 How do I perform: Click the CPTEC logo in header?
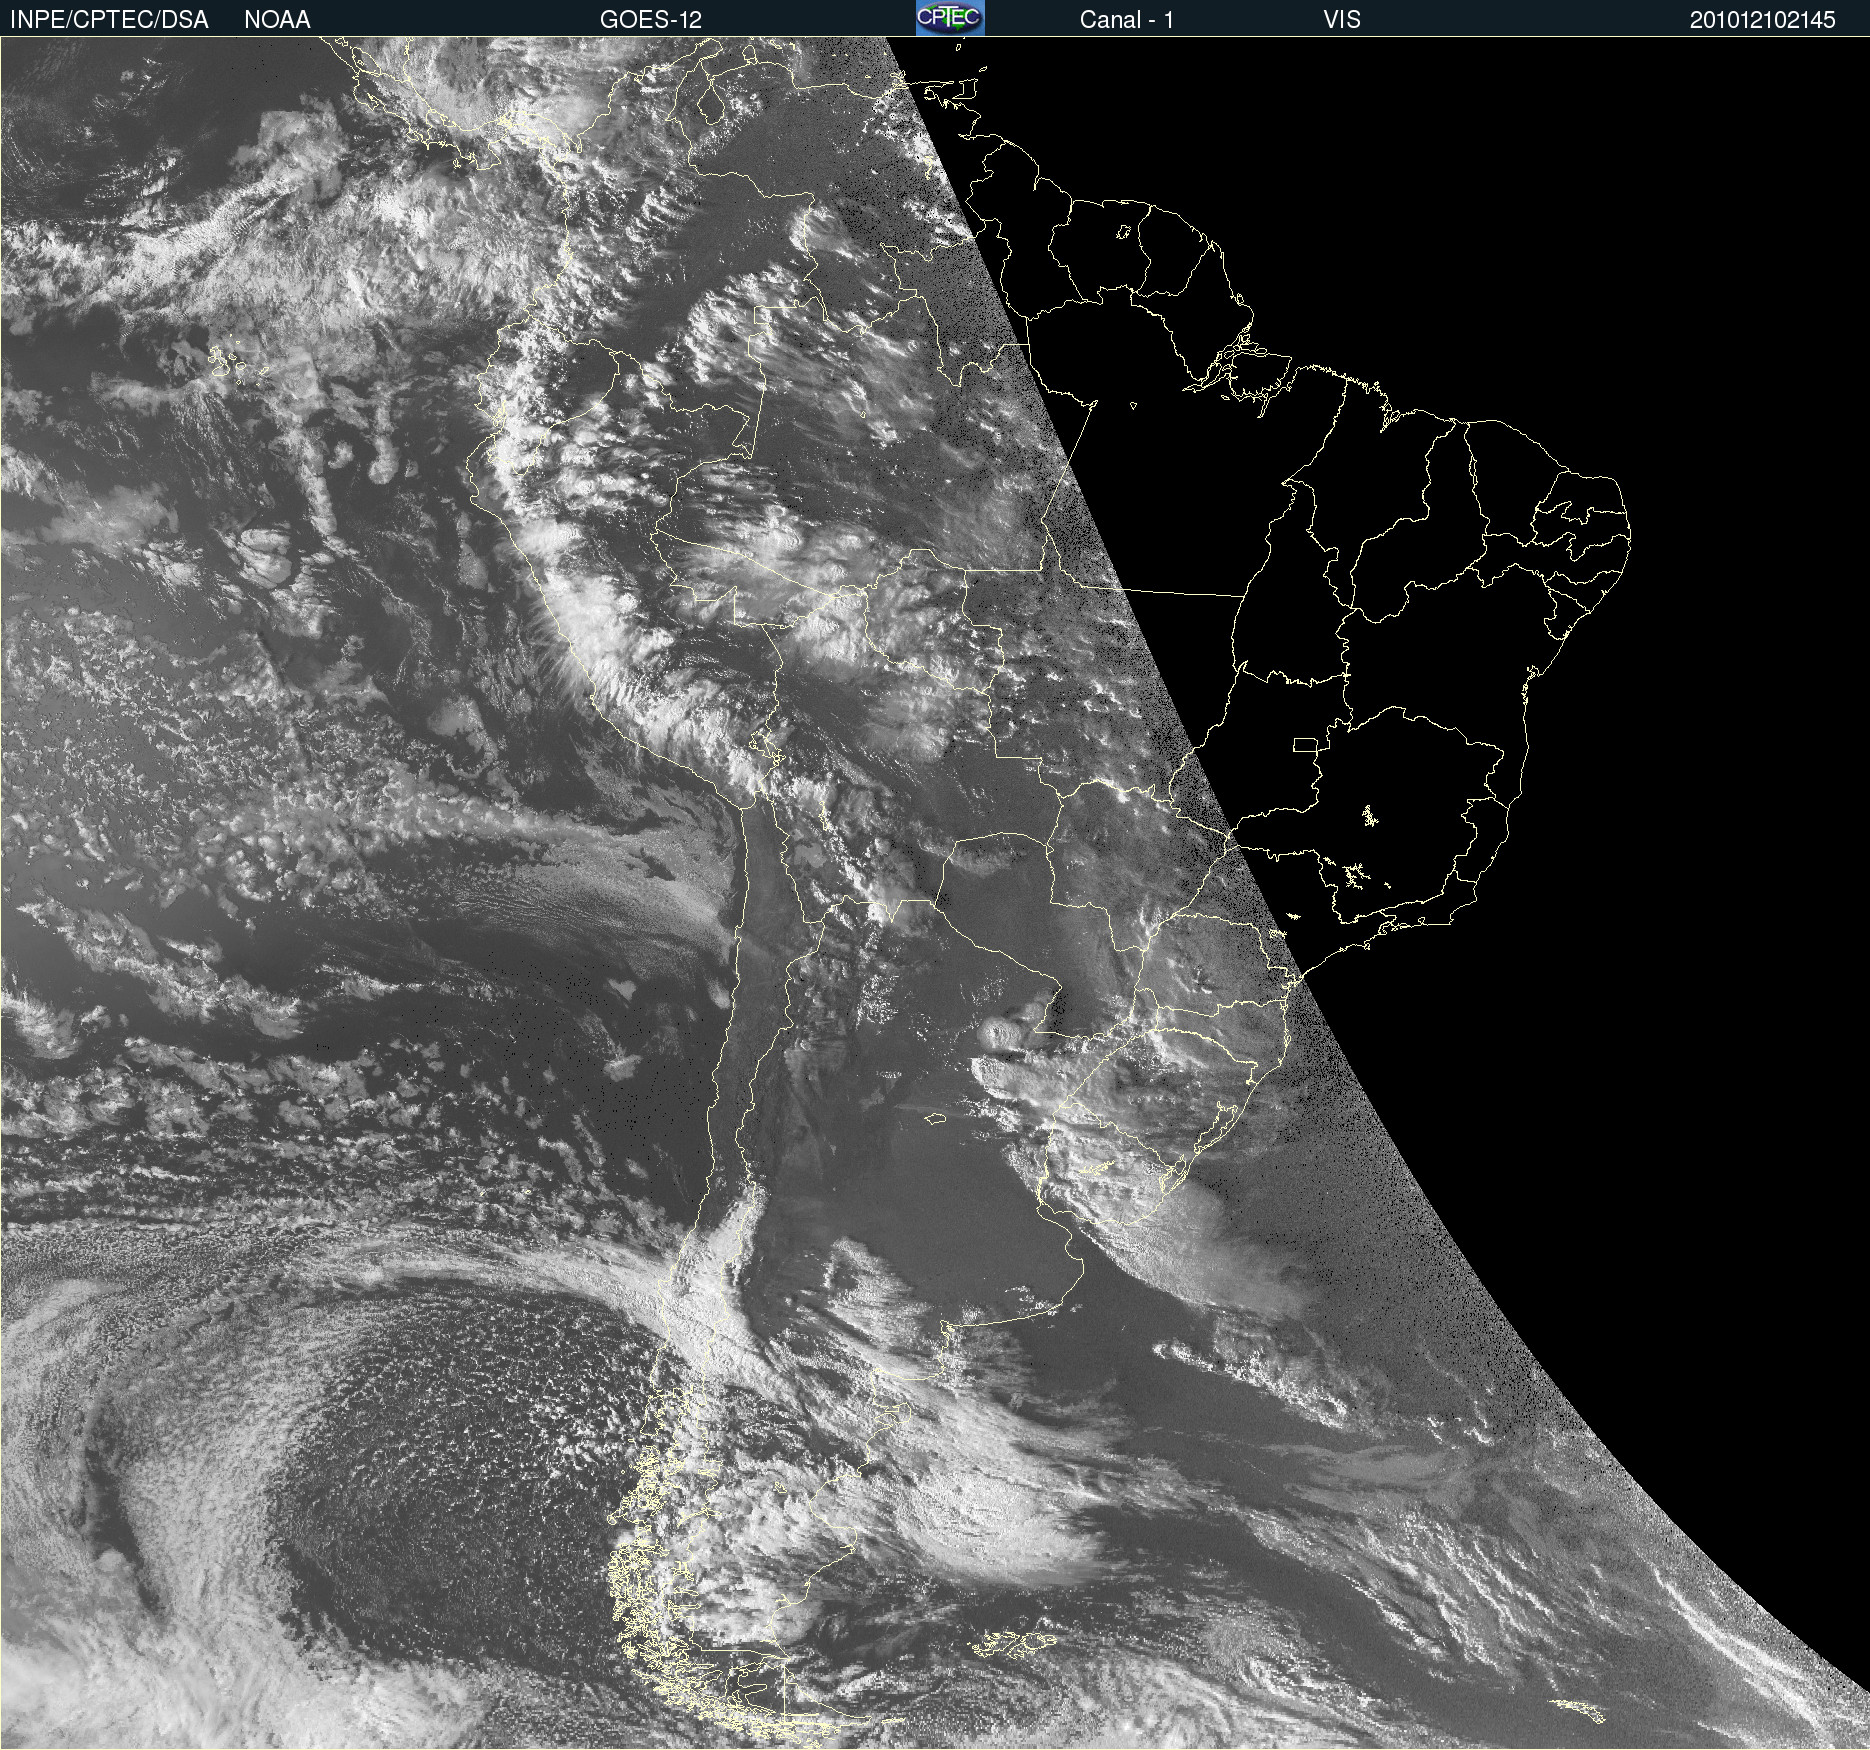tap(950, 18)
